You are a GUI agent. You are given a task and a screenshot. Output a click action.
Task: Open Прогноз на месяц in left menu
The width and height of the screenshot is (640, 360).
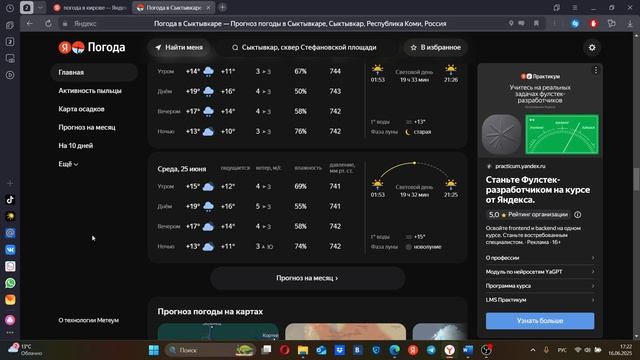click(87, 127)
